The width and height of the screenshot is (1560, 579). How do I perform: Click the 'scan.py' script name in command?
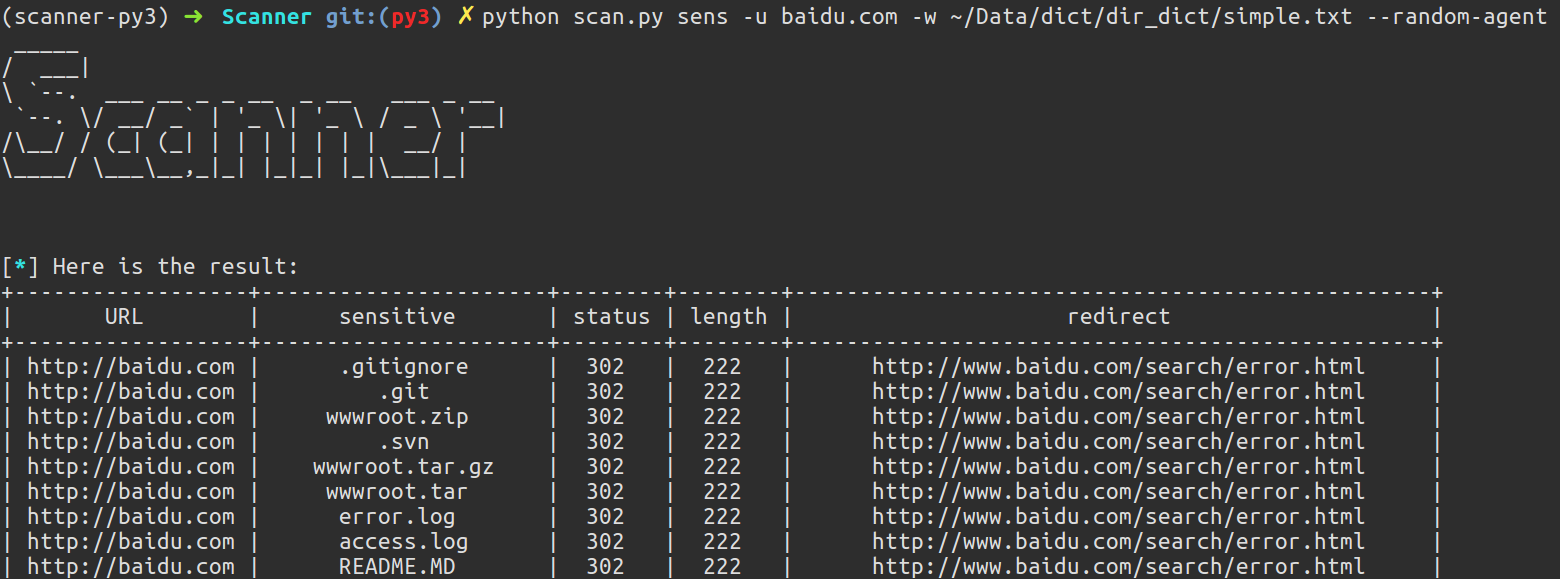[x=619, y=17]
